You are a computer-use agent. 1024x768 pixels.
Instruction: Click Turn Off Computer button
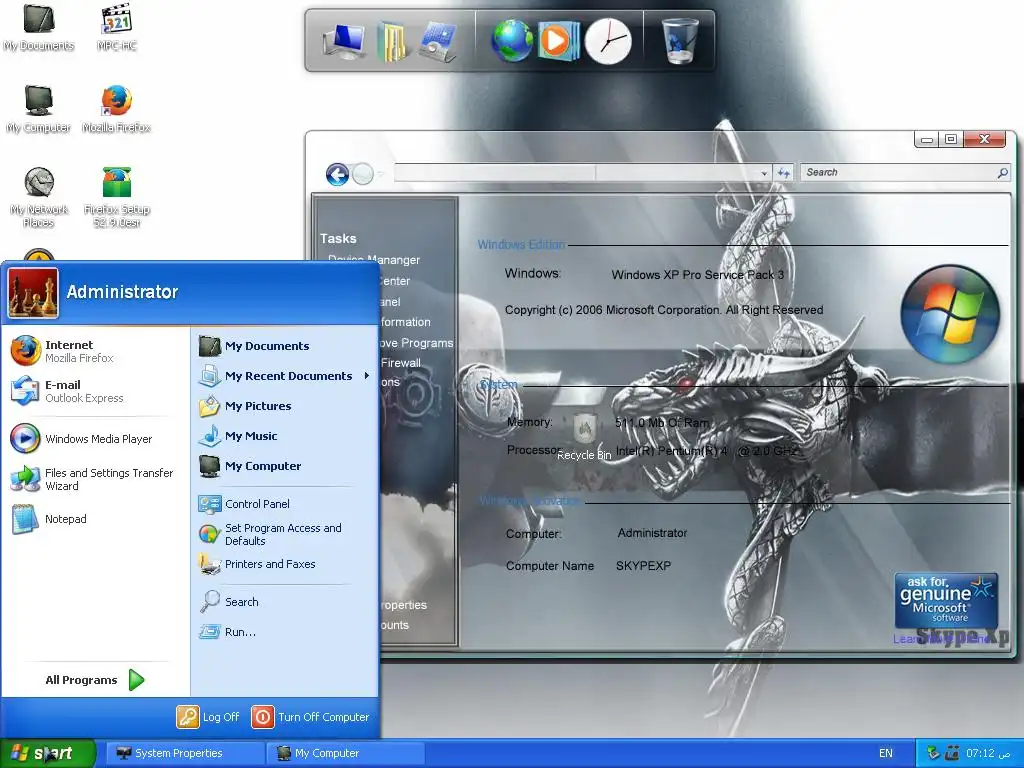point(311,717)
